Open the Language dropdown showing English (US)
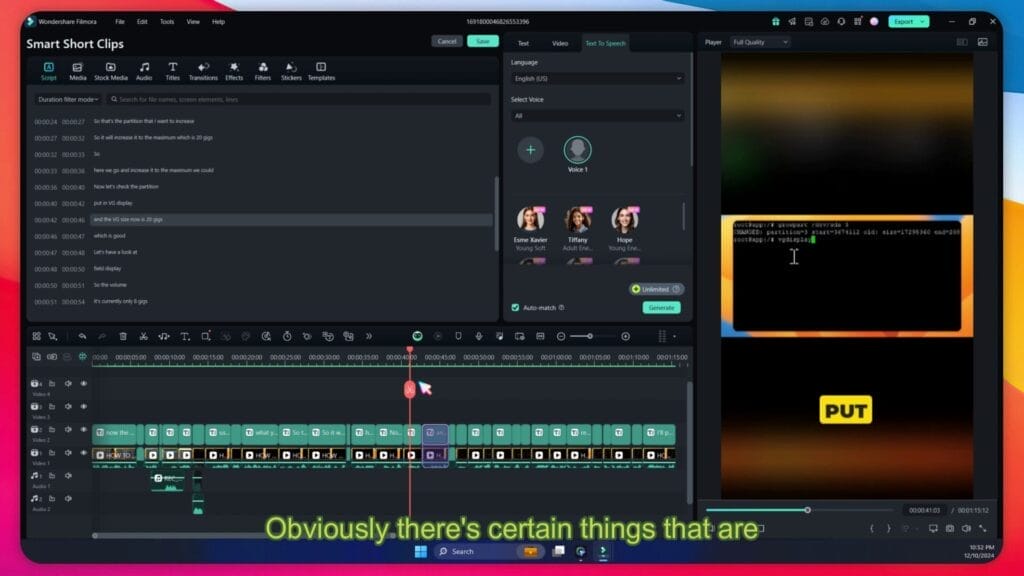 597,77
